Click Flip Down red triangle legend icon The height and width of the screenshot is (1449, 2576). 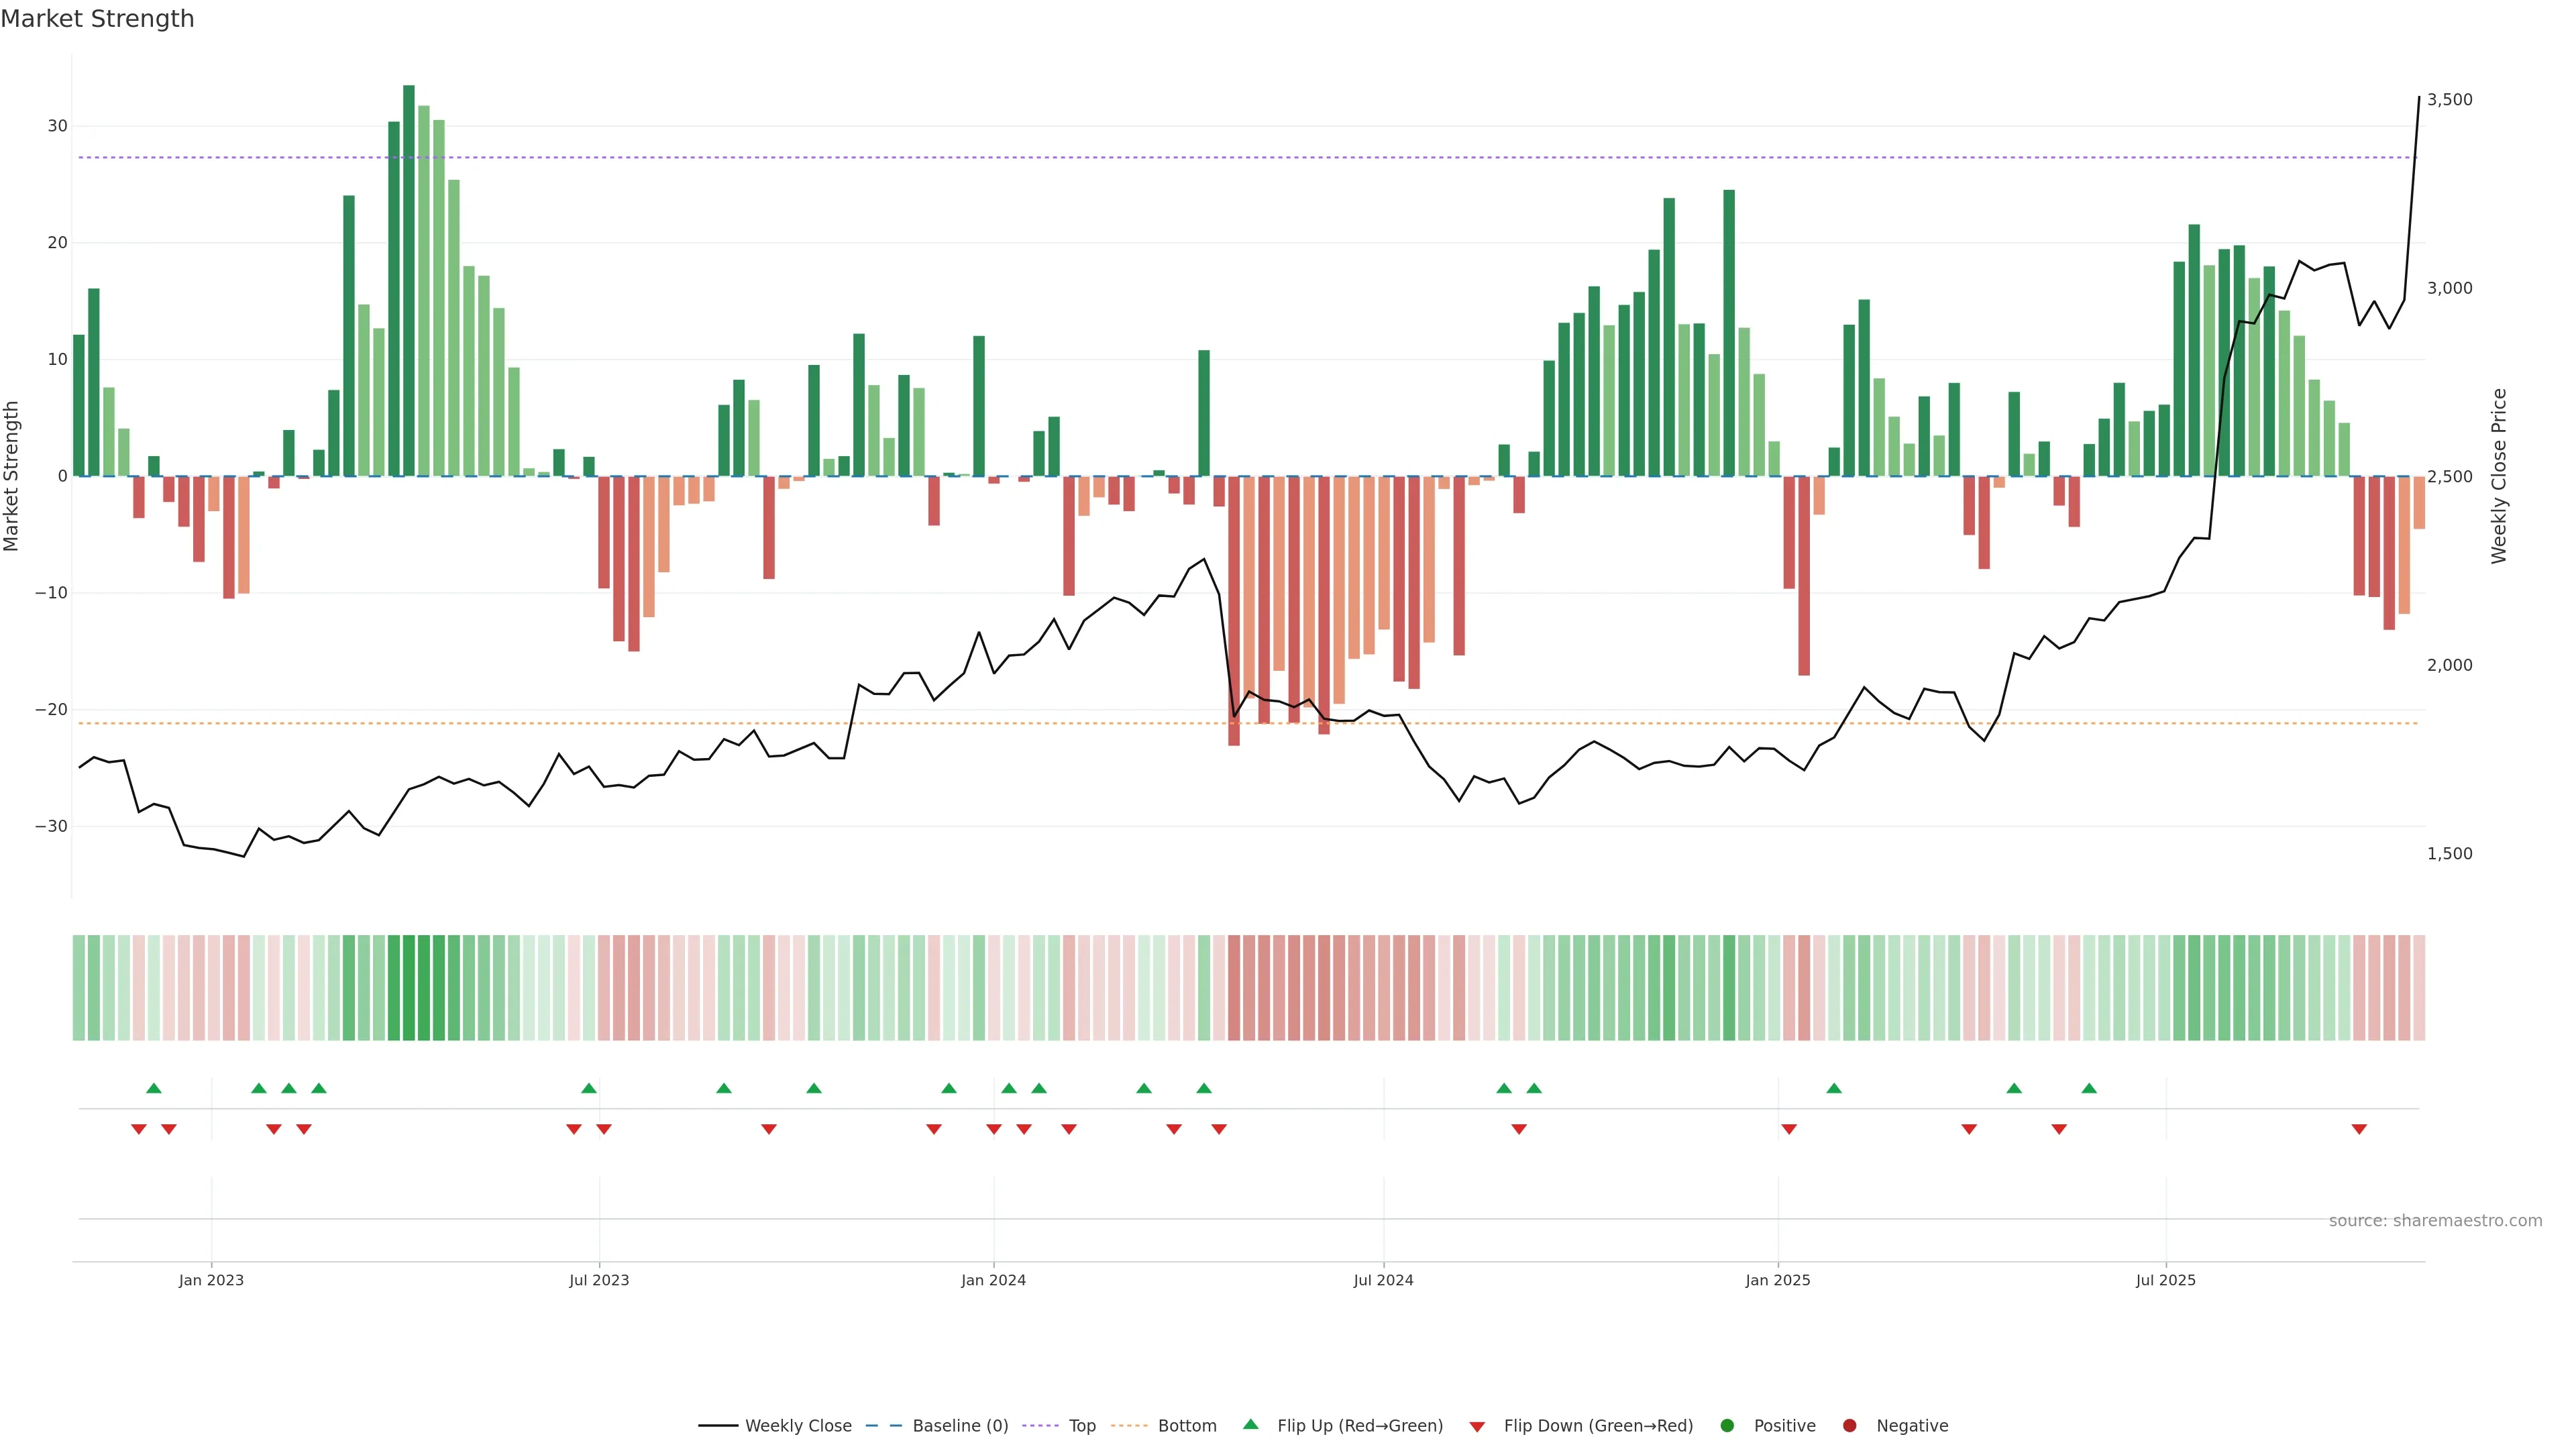pos(1477,1427)
